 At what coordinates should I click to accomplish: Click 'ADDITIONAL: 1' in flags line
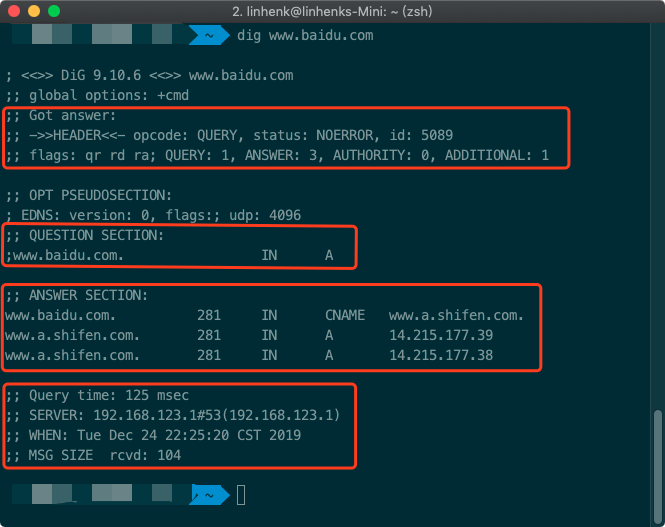pyautogui.click(x=497, y=155)
